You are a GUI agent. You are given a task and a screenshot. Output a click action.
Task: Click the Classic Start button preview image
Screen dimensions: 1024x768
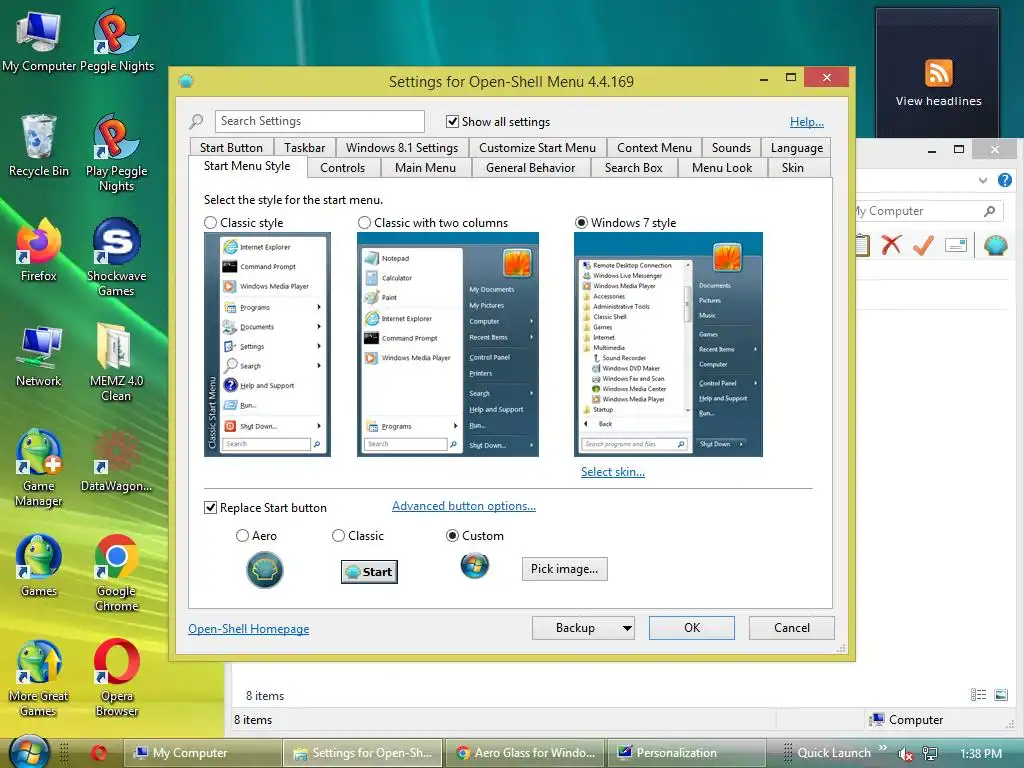(369, 571)
